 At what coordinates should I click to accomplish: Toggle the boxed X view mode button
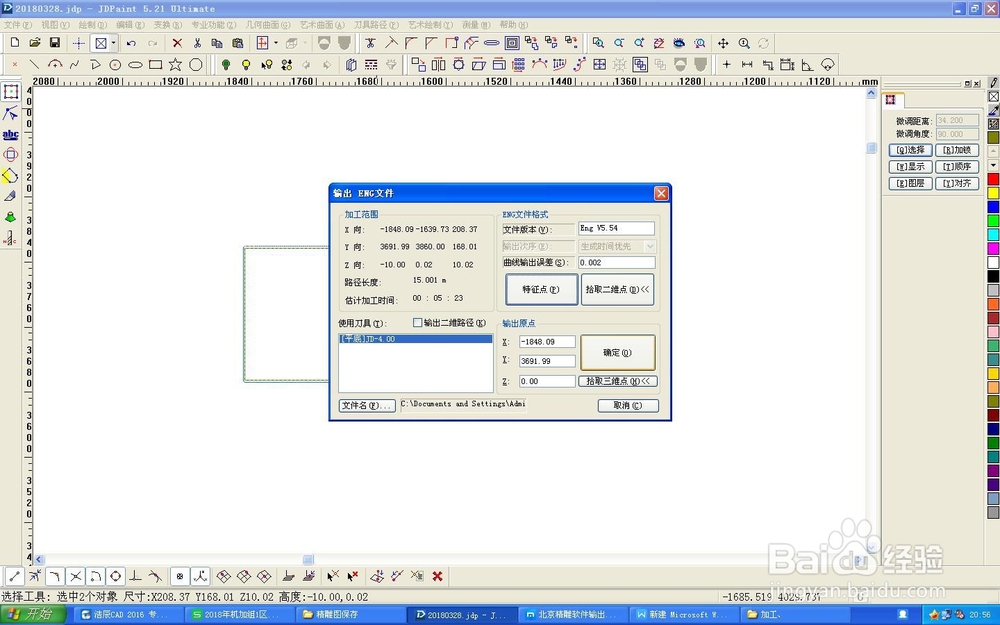(100, 43)
